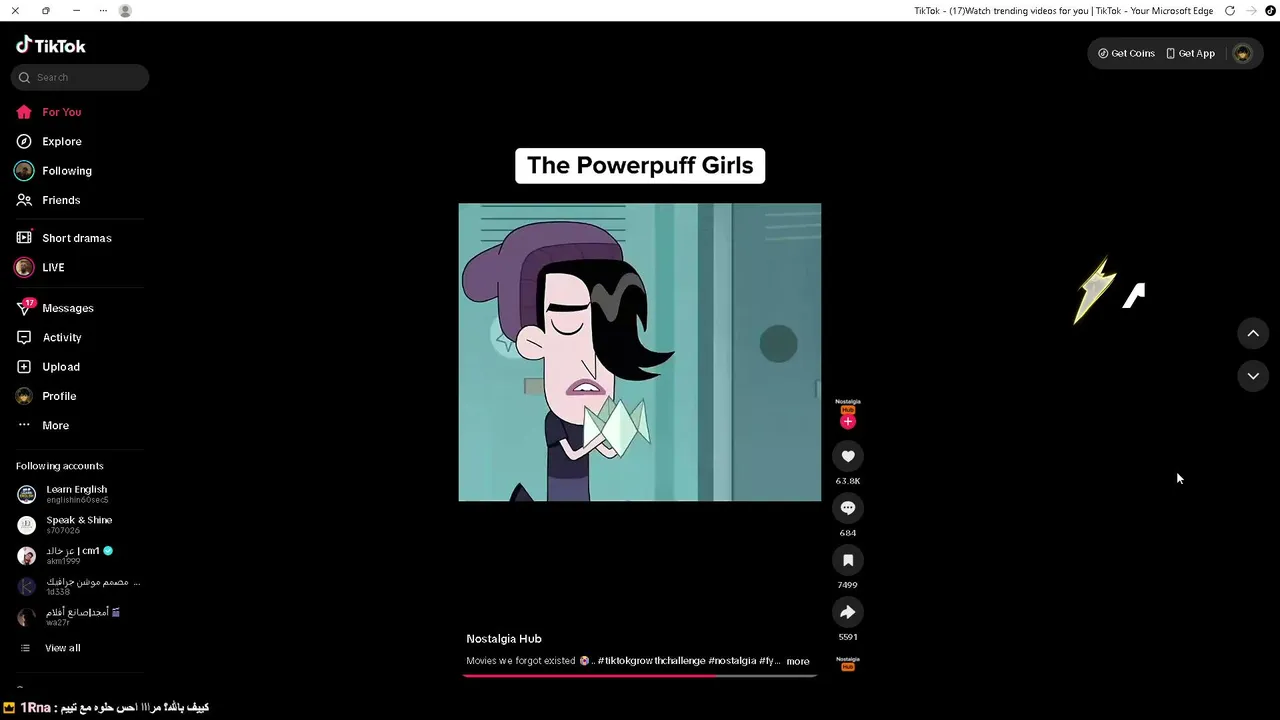The width and height of the screenshot is (1280, 720).
Task: Share the video with the arrow icon
Action: click(848, 612)
